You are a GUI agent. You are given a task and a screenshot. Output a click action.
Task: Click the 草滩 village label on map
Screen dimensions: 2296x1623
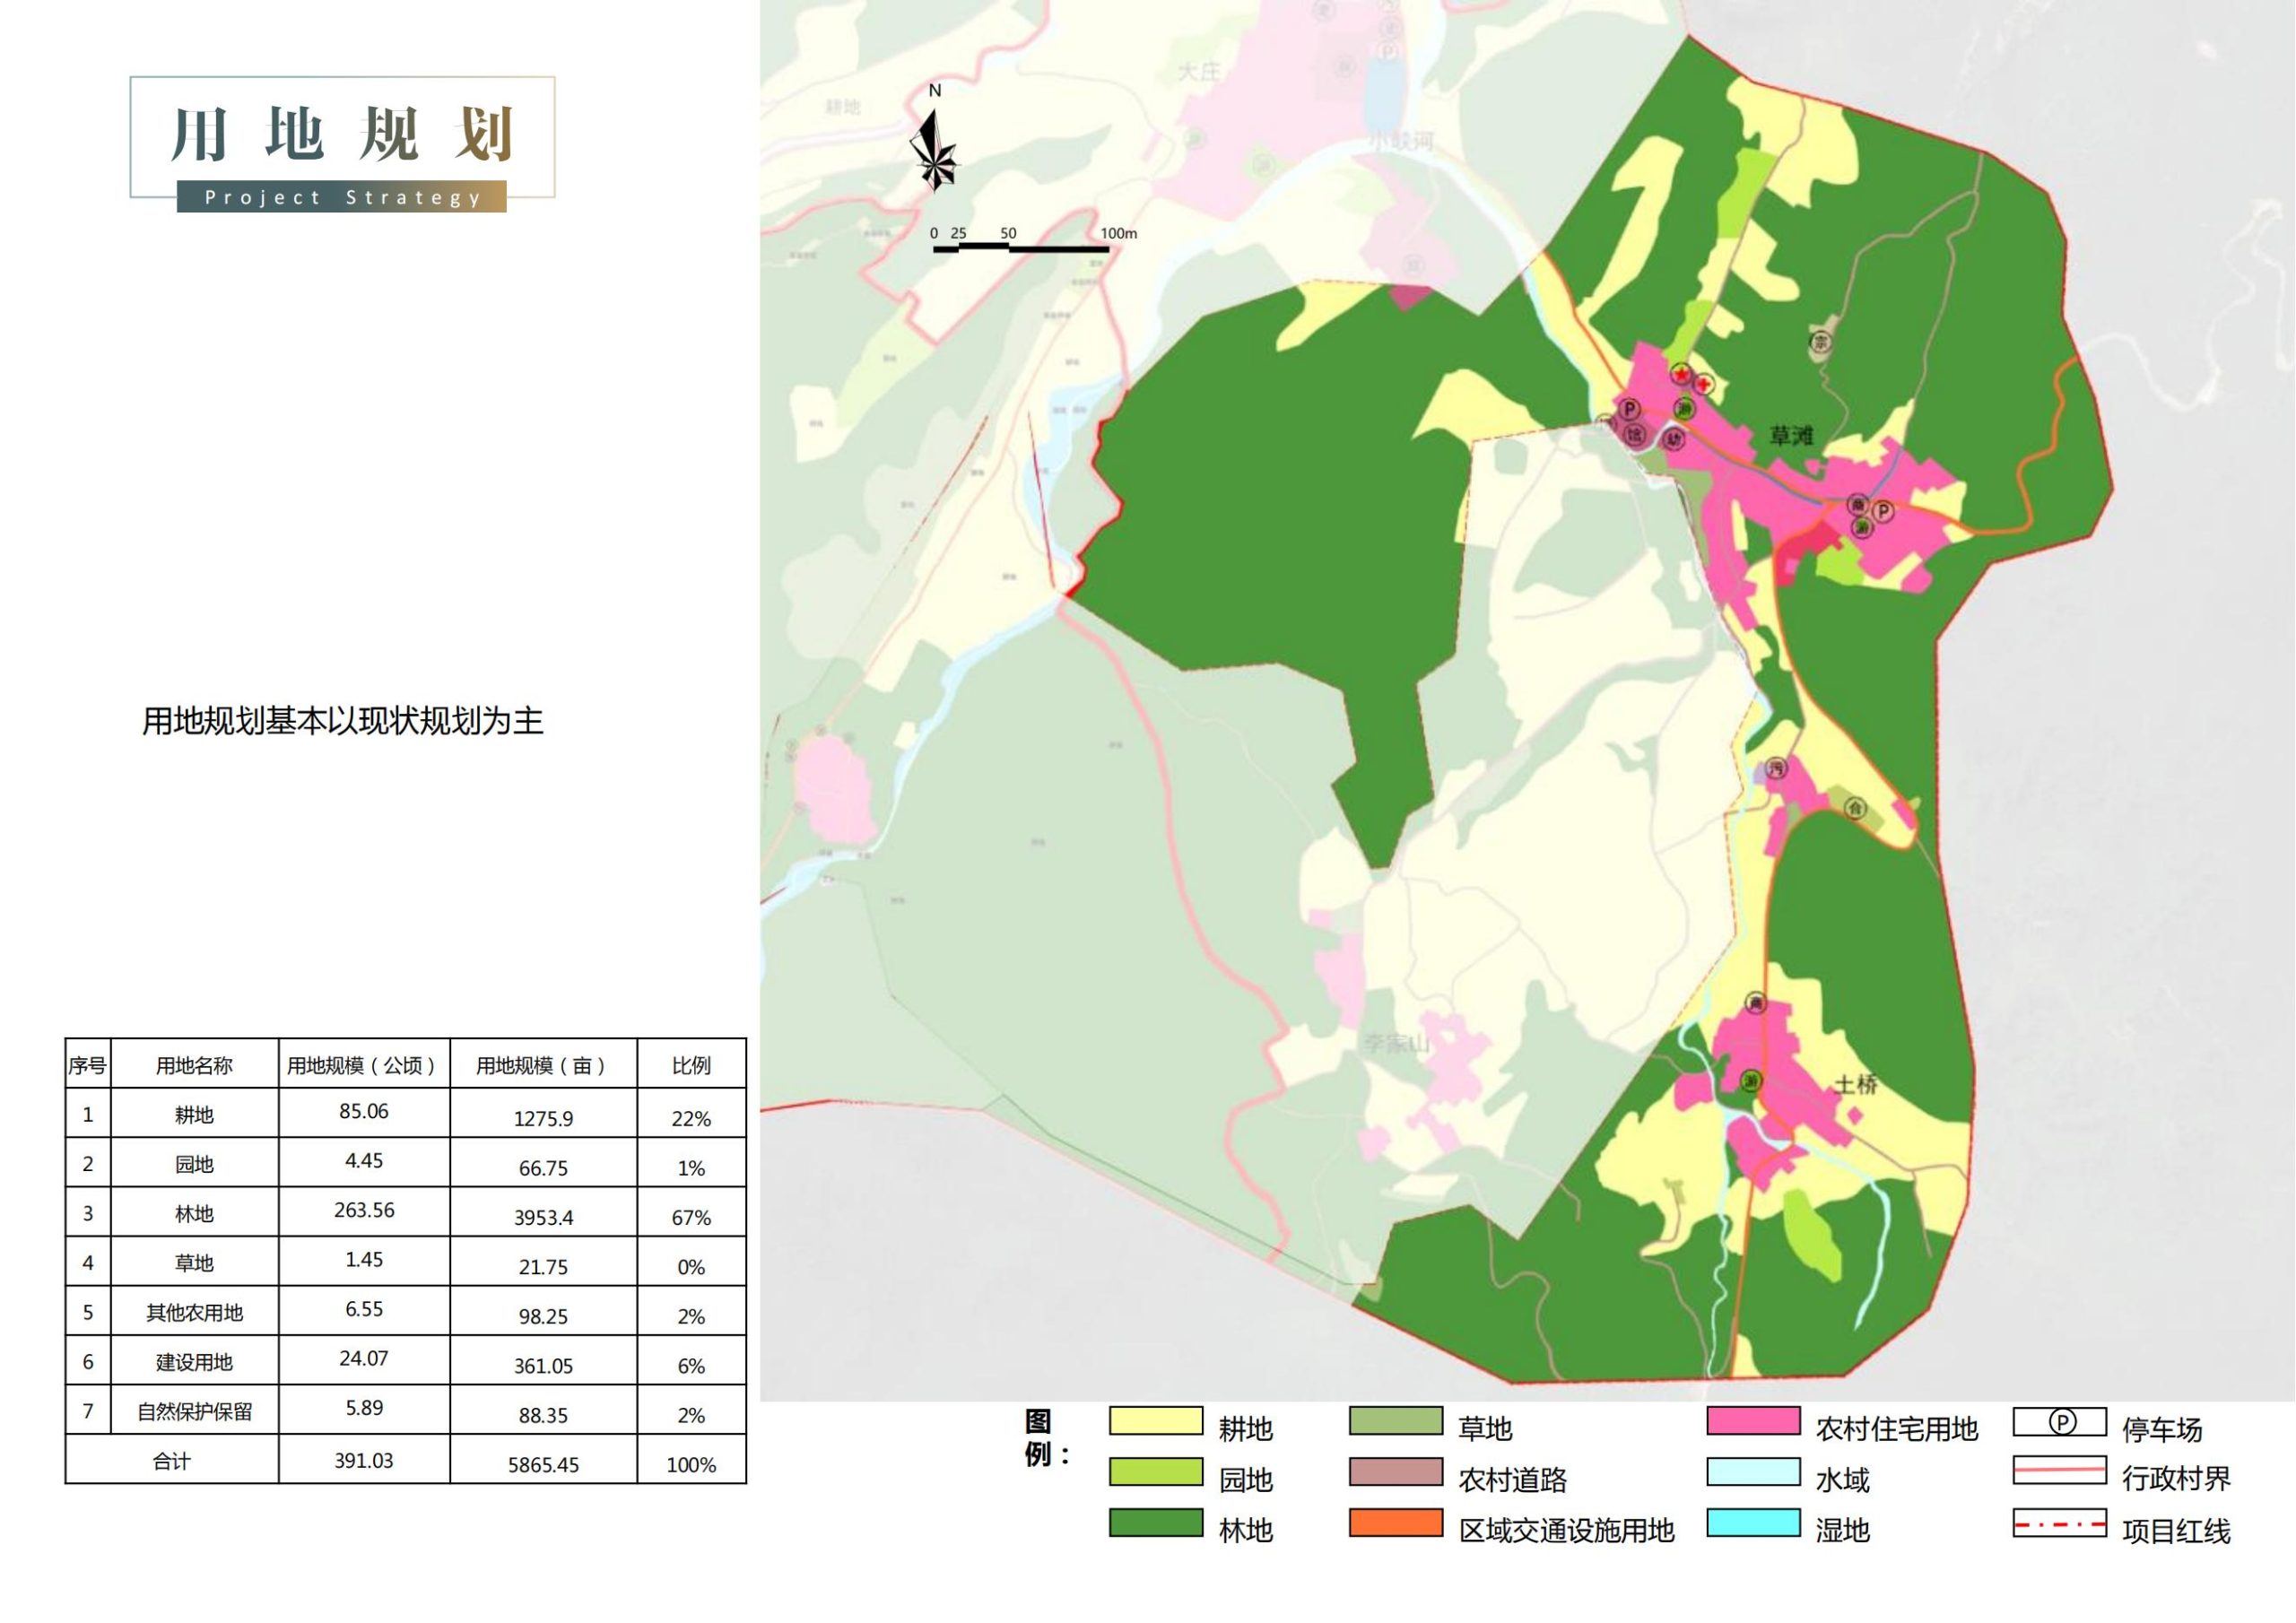pyautogui.click(x=1791, y=435)
